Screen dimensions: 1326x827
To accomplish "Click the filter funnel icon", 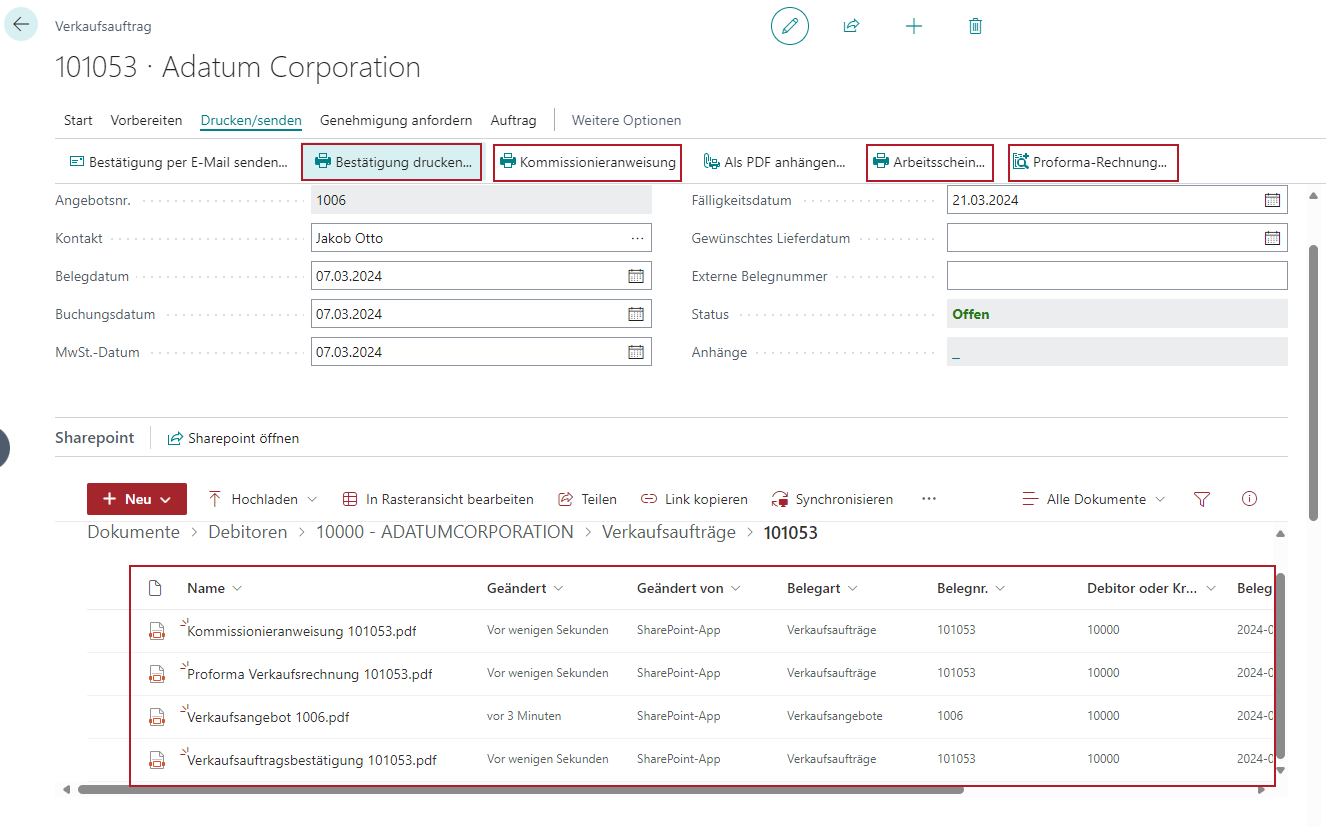I will (x=1202, y=499).
